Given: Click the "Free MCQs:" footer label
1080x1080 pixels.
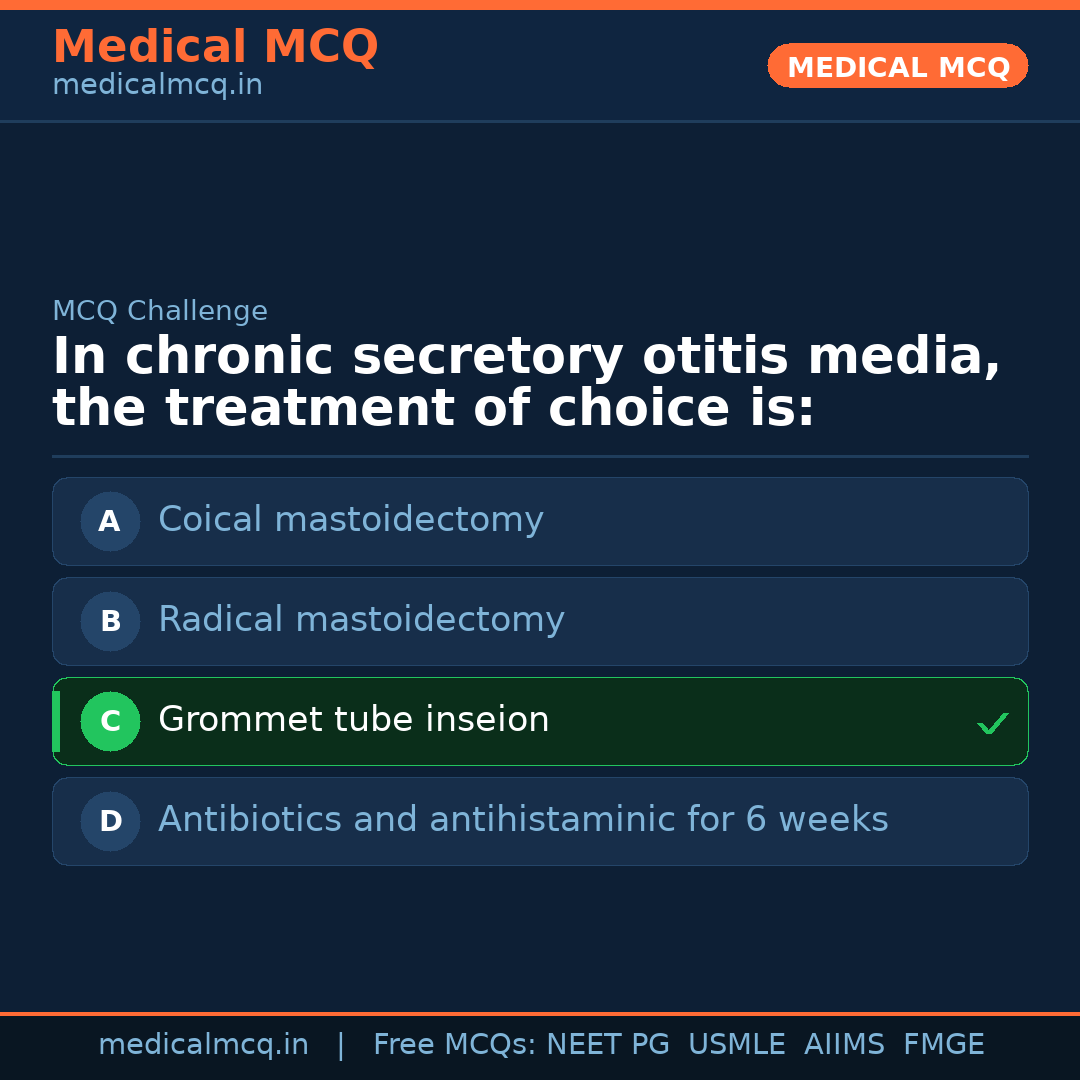Looking at the screenshot, I should (x=455, y=1045).
